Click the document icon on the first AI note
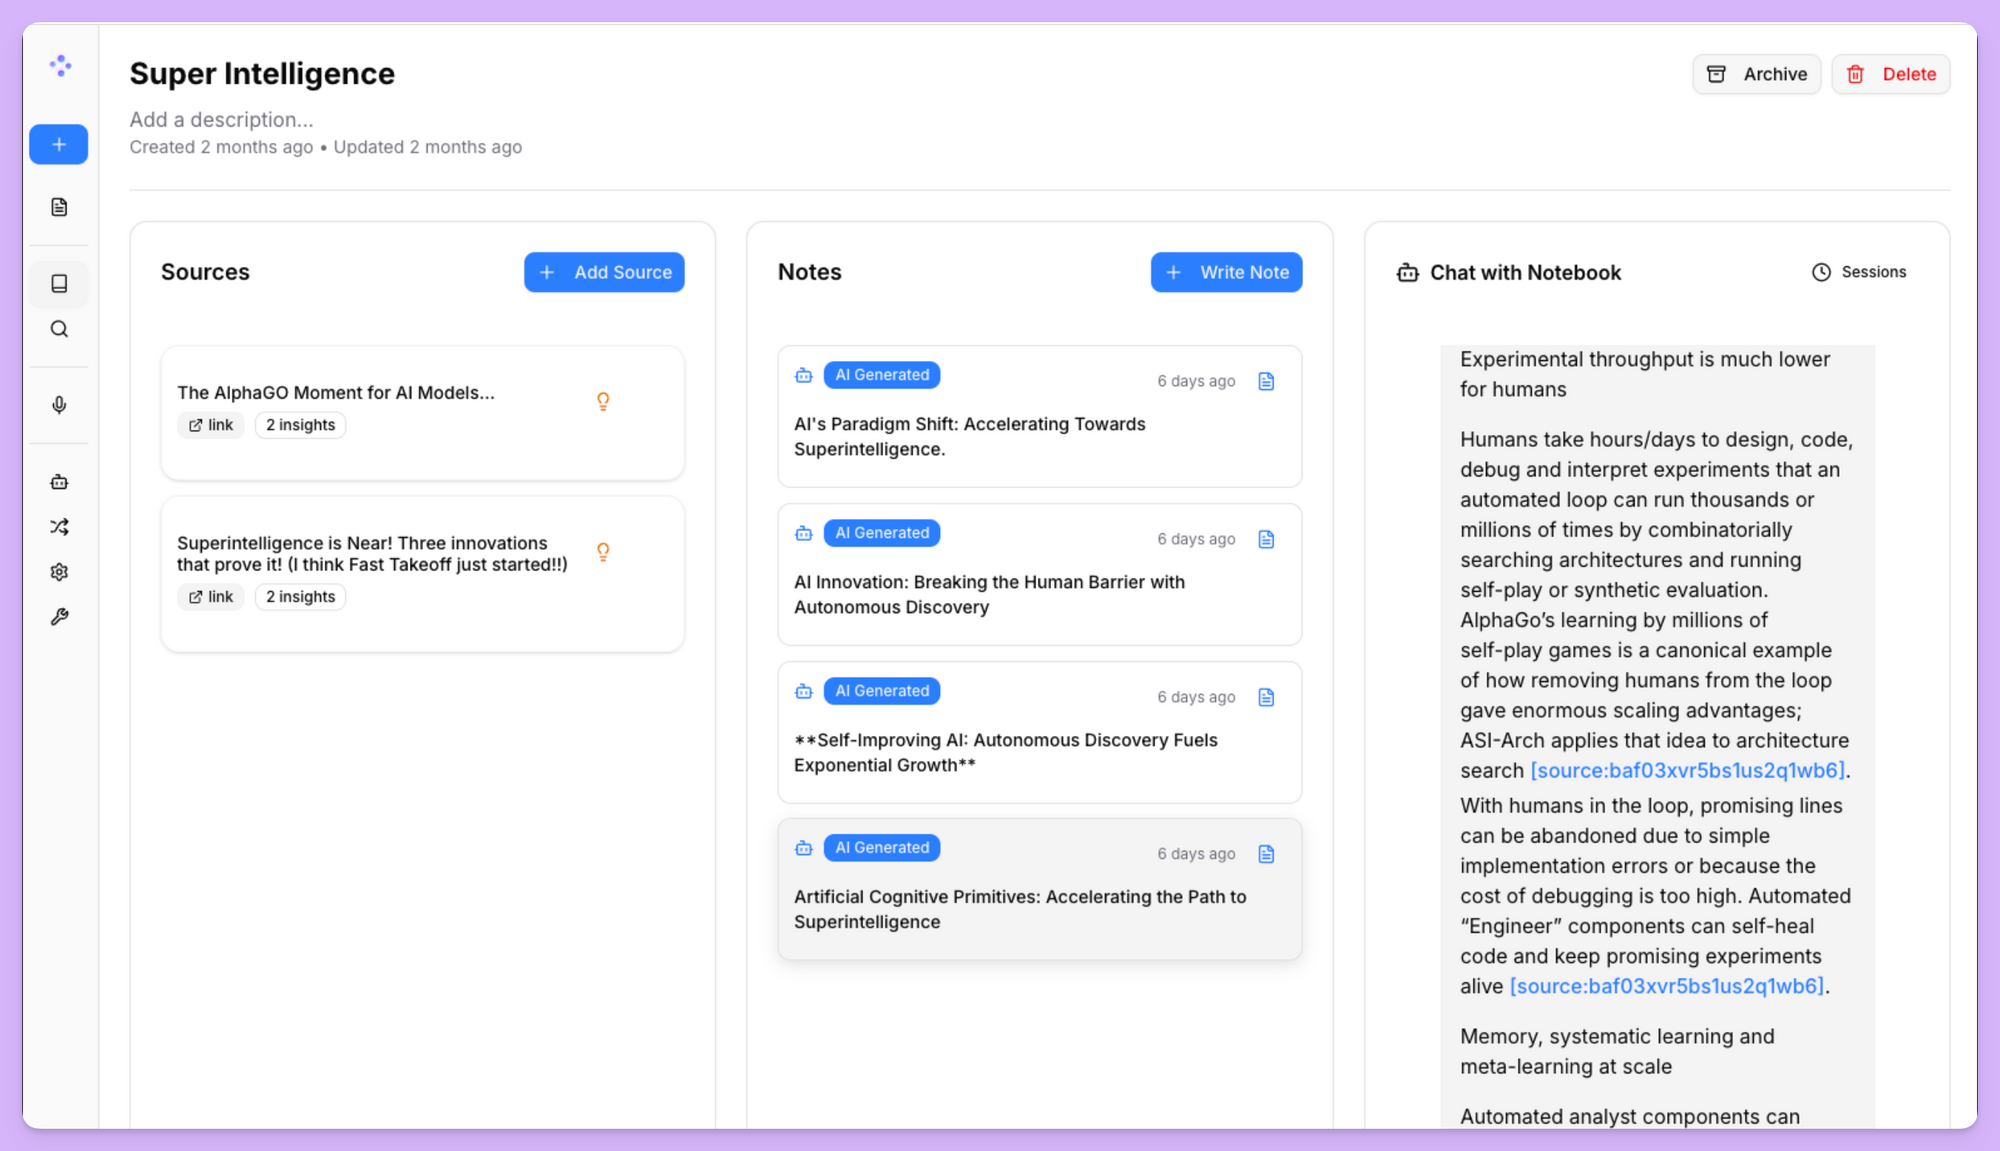The image size is (2000, 1151). (1266, 381)
